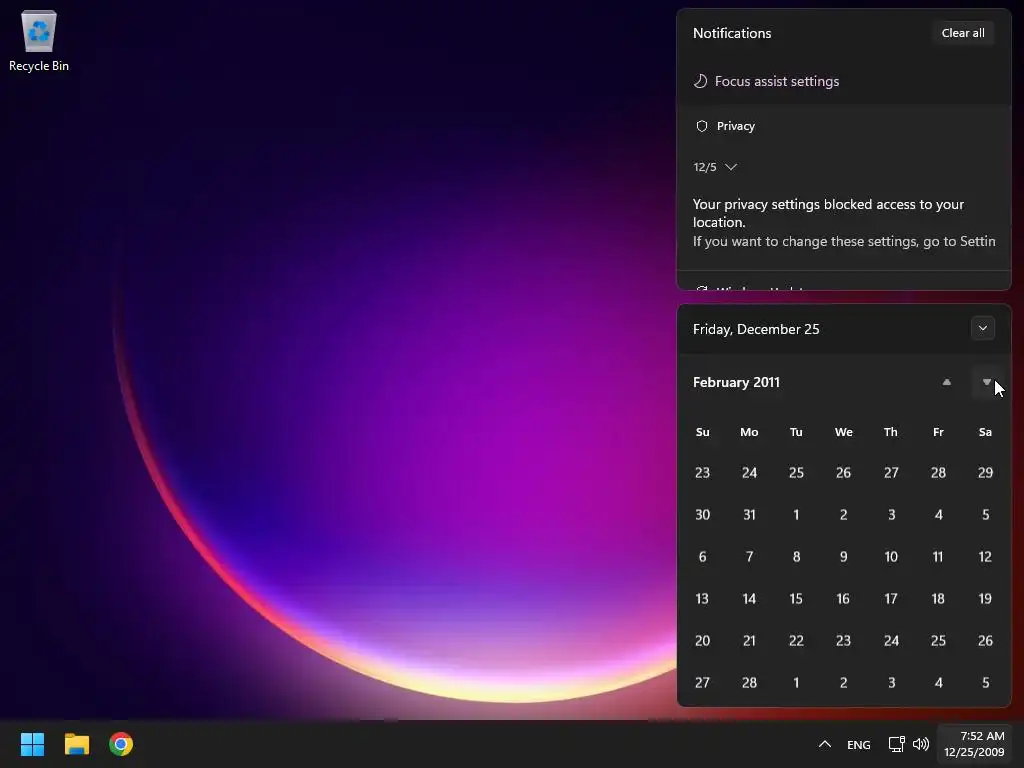This screenshot has width=1024, height=768.
Task: Select February 5 in the first week
Action: click(x=985, y=515)
